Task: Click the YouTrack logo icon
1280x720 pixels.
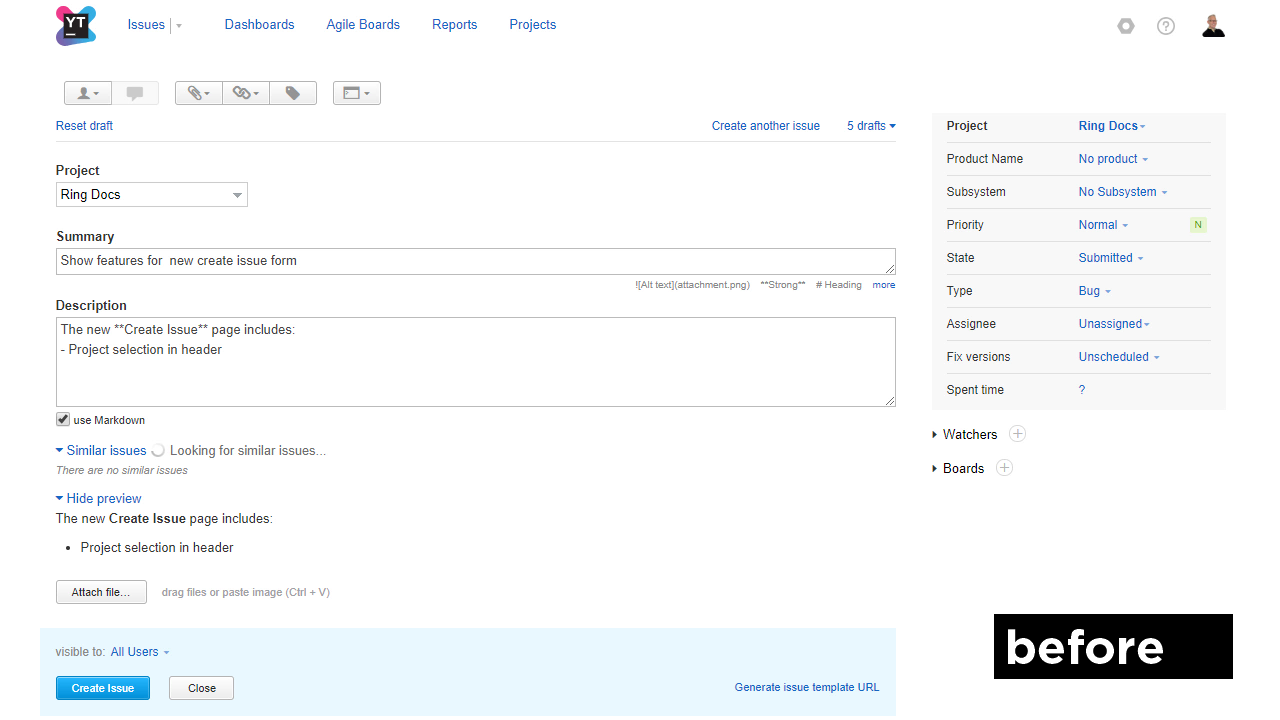Action: (76, 25)
